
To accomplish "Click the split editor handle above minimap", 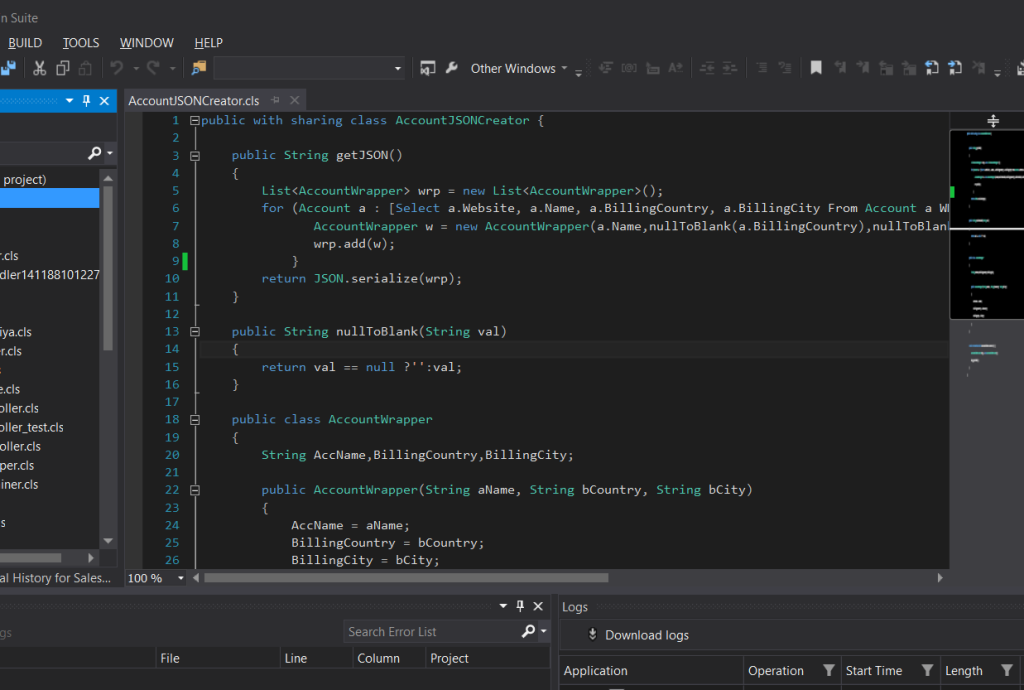I will pyautogui.click(x=992, y=120).
